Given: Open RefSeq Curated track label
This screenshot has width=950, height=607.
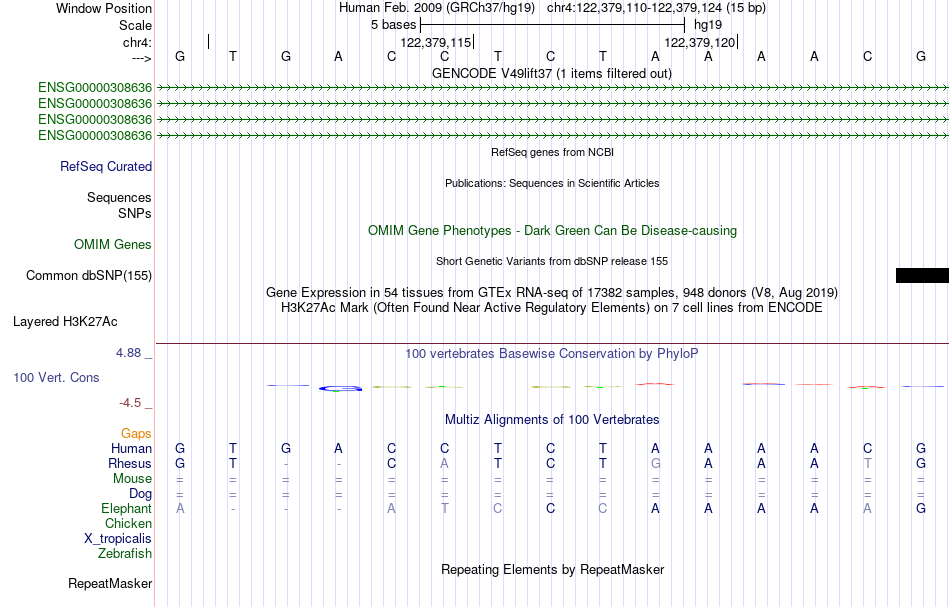Looking at the screenshot, I should [106, 167].
